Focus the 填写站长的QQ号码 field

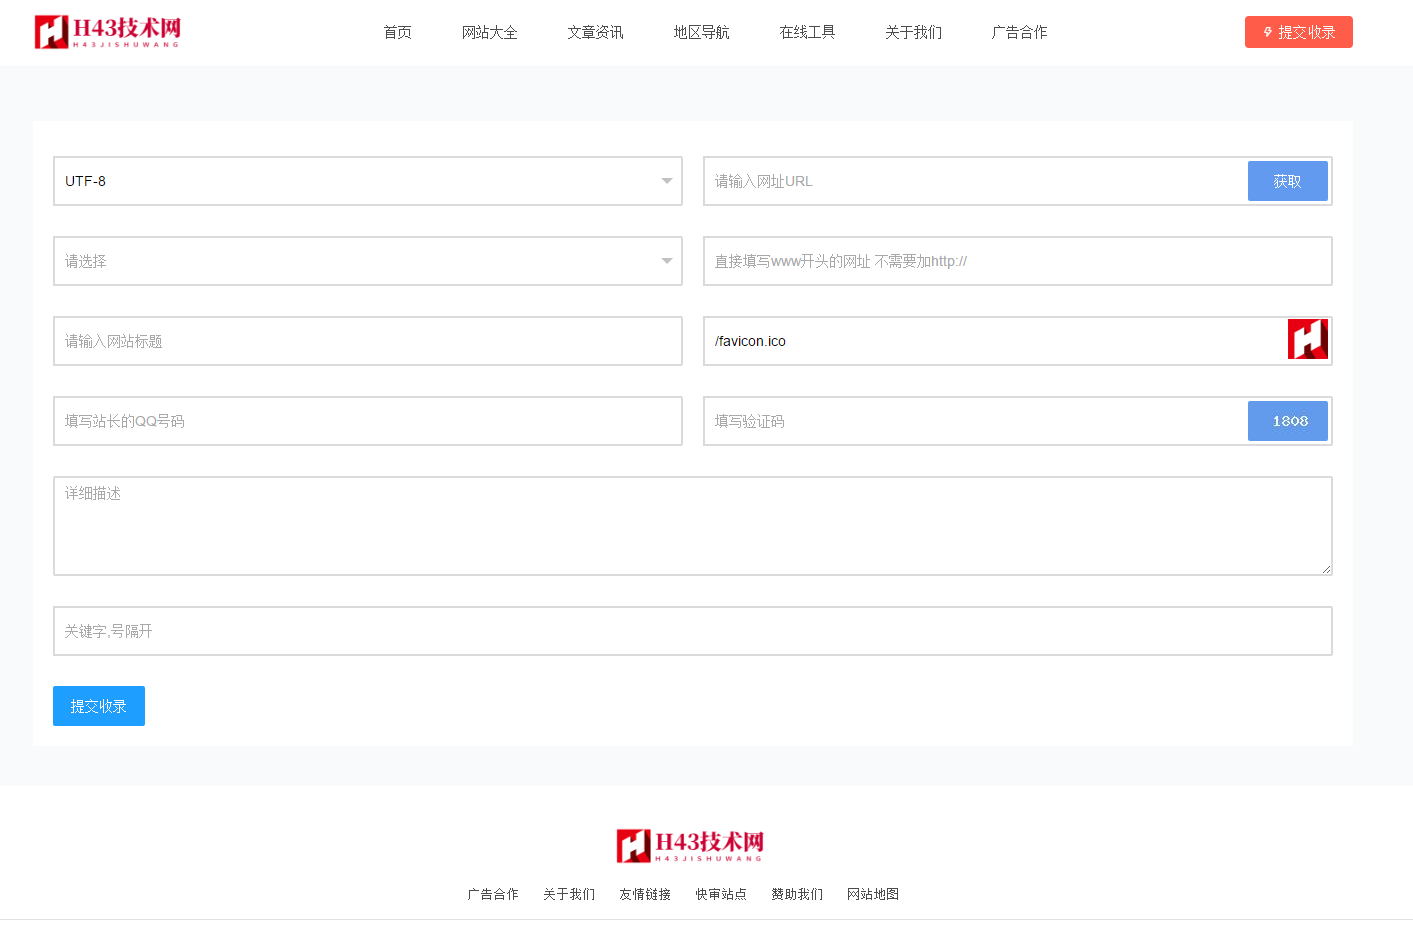click(367, 421)
